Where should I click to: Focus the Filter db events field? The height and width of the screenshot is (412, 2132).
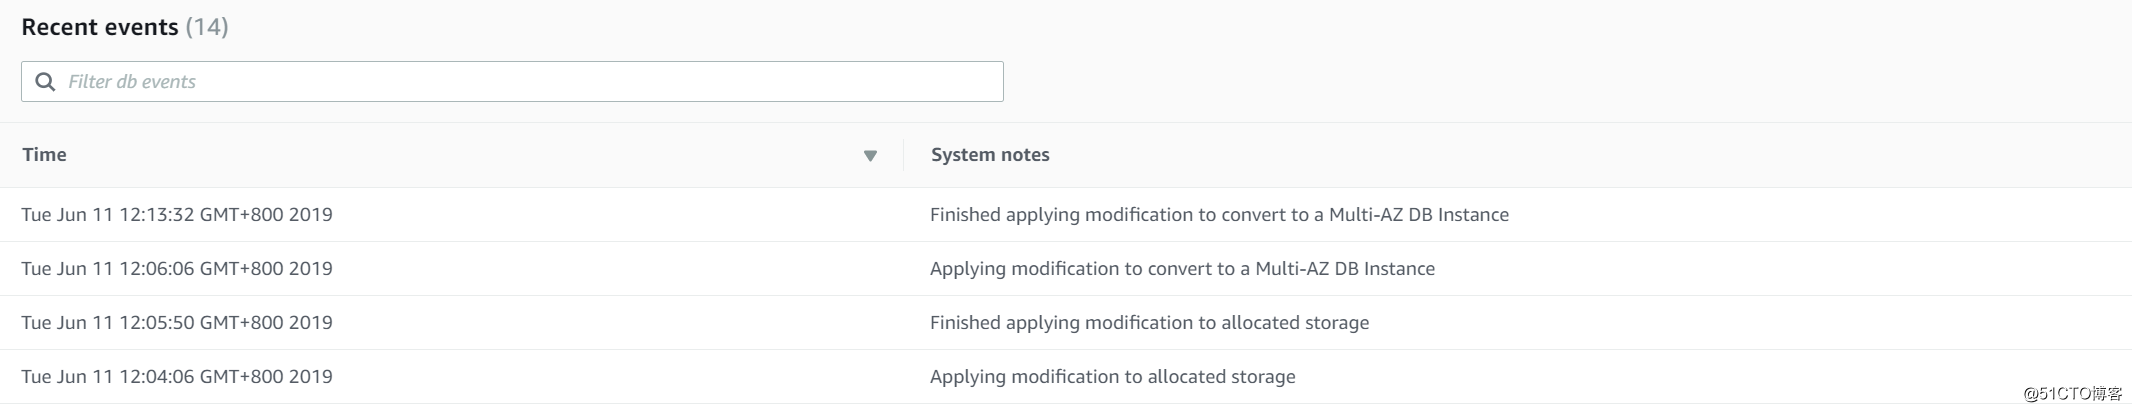click(520, 82)
